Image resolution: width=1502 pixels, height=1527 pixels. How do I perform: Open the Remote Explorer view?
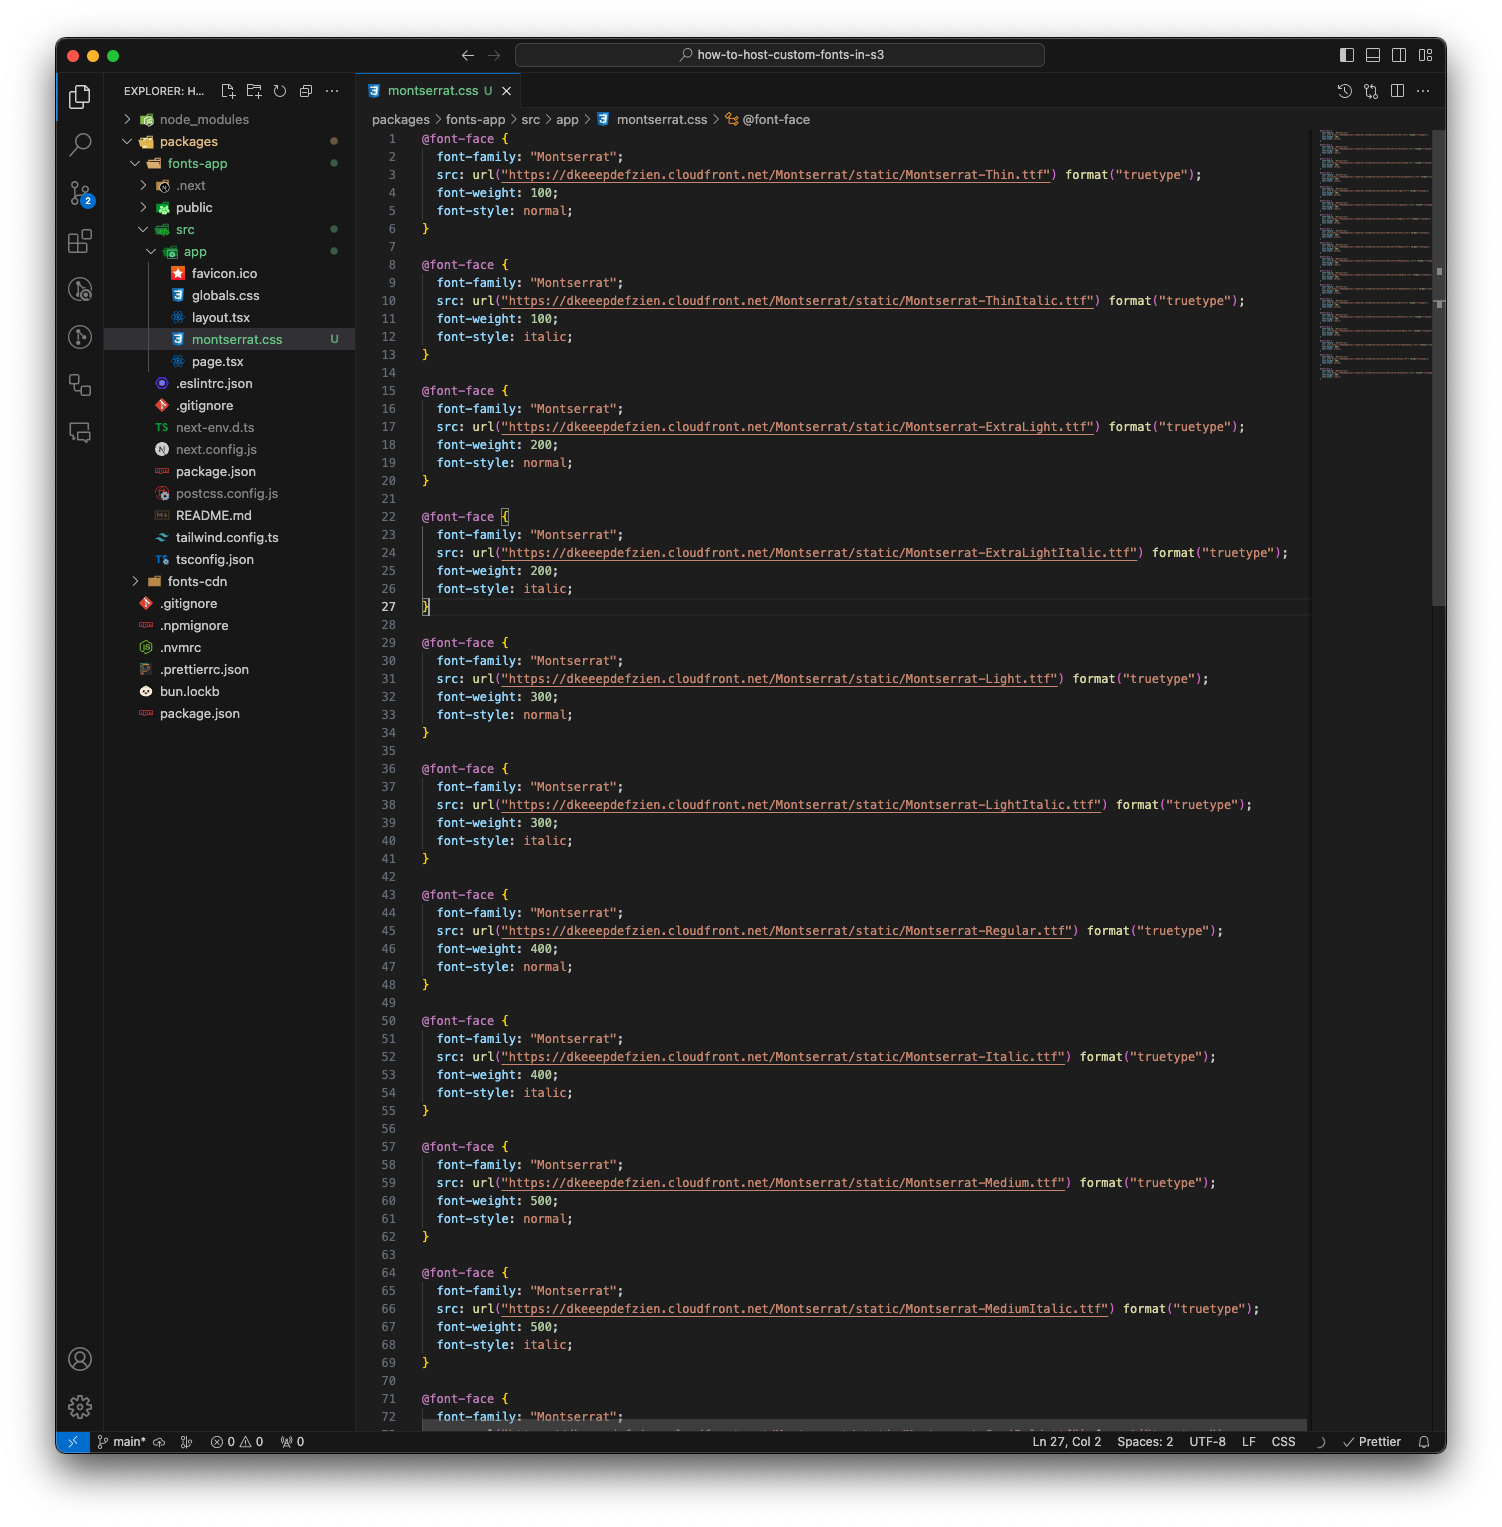[80, 385]
